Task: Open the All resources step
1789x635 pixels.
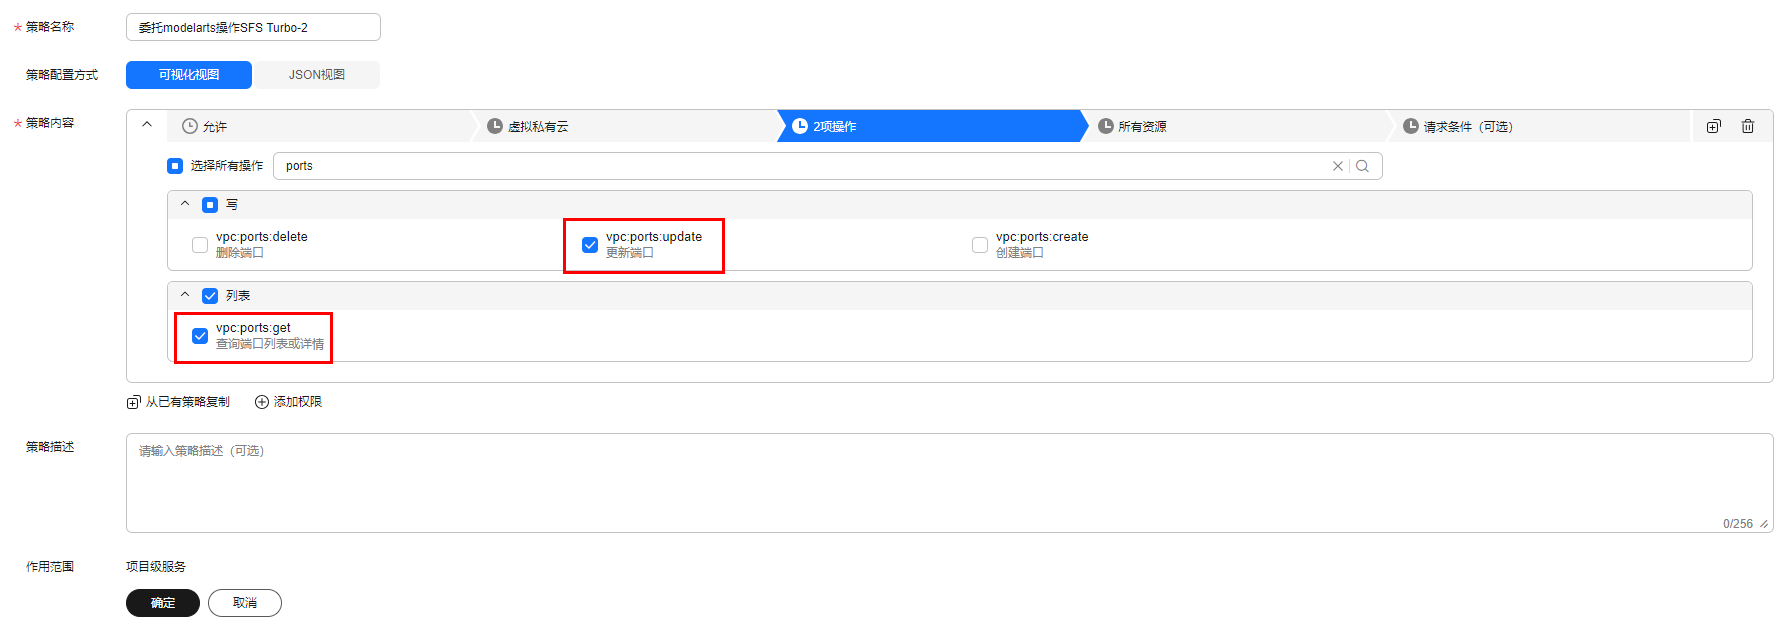Action: (x=1237, y=126)
